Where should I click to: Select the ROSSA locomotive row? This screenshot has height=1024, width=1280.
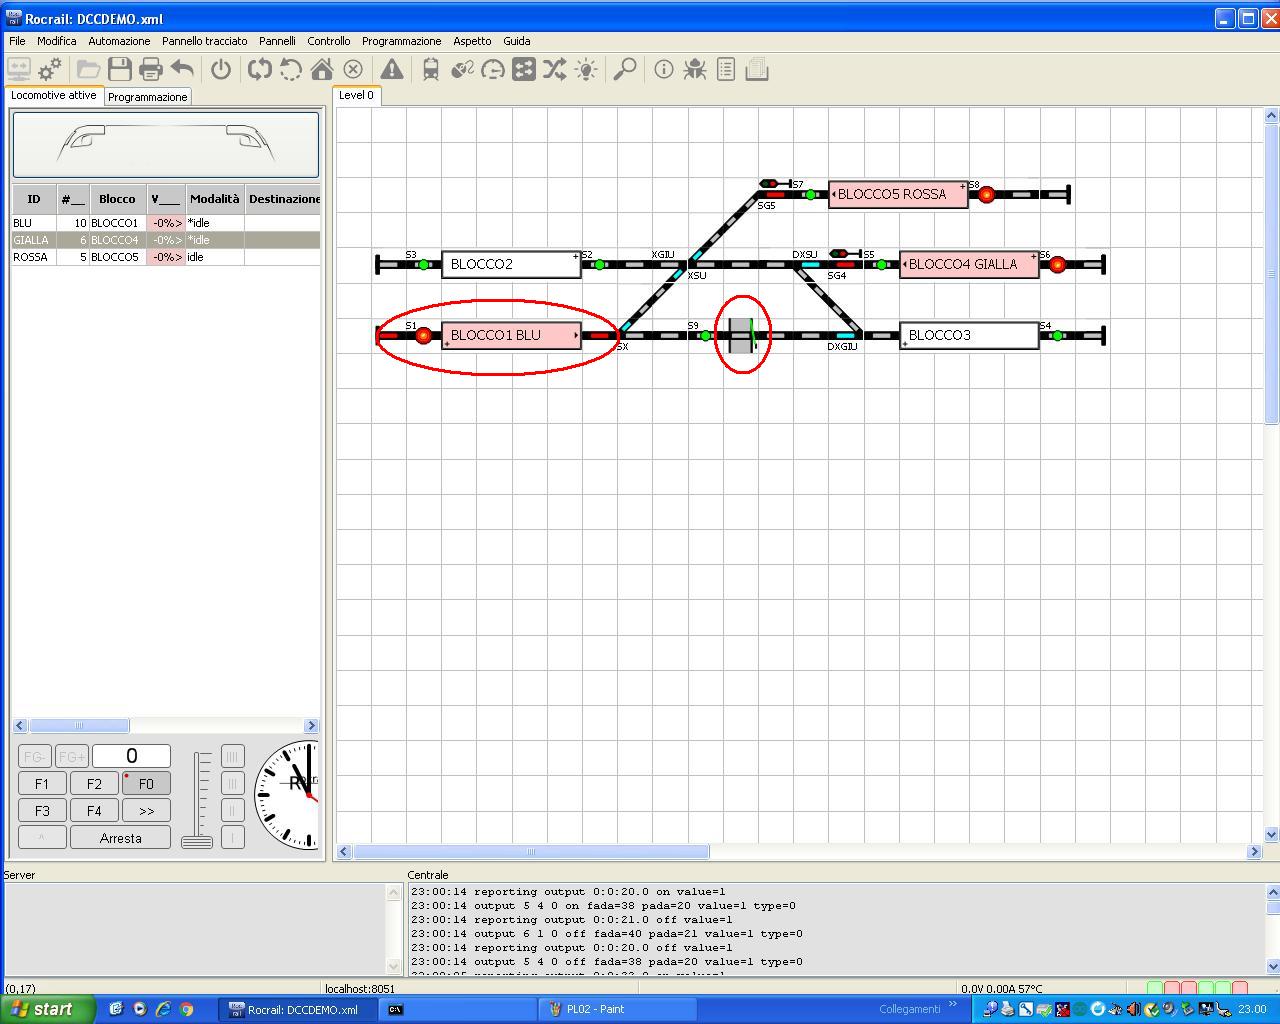(166, 257)
